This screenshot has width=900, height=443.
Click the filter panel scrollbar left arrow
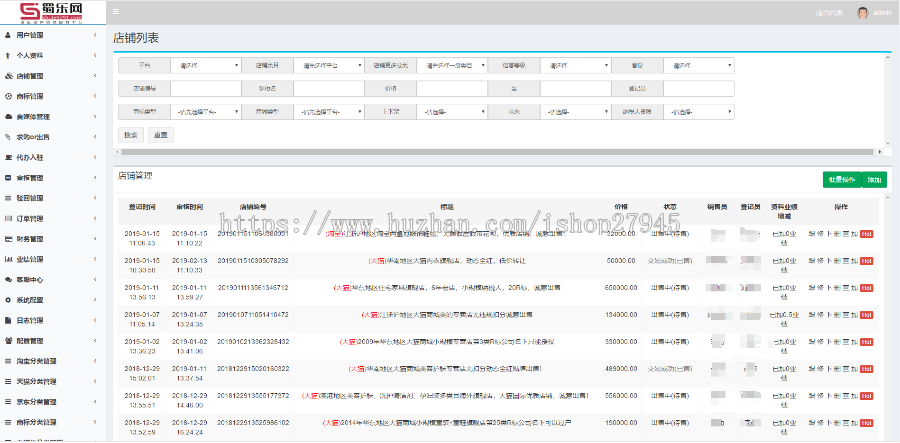(117, 152)
